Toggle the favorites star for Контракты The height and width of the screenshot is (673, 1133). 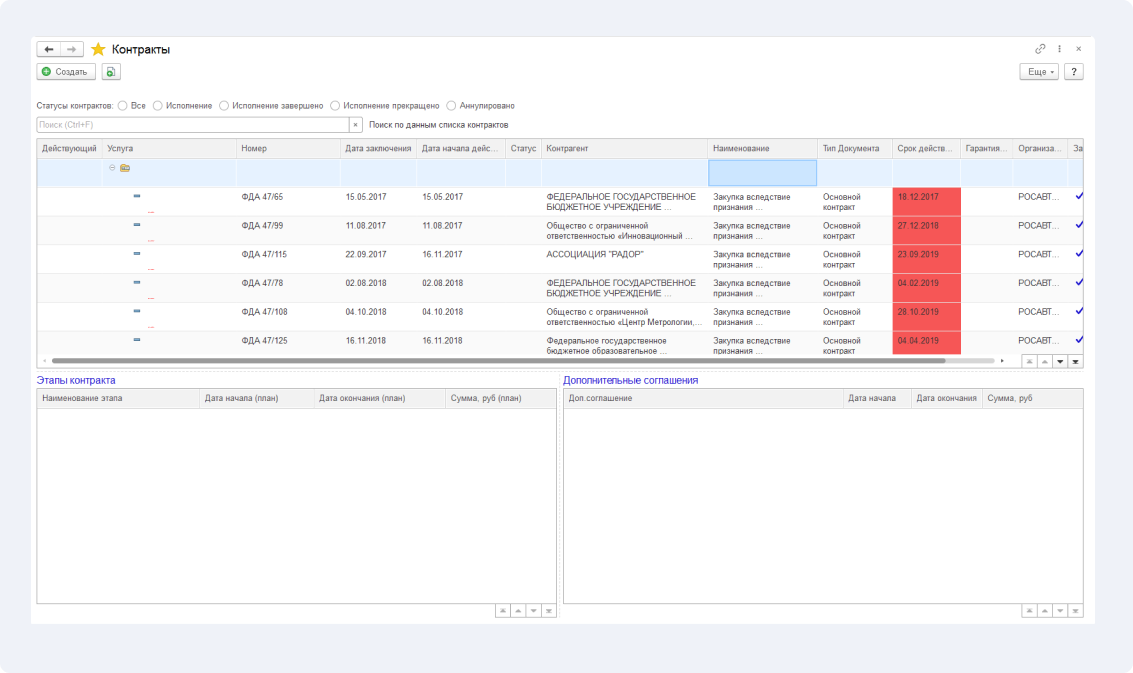point(98,49)
